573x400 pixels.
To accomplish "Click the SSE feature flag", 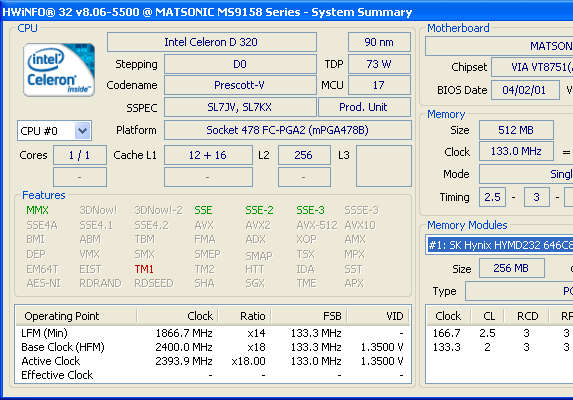I will click(x=203, y=210).
